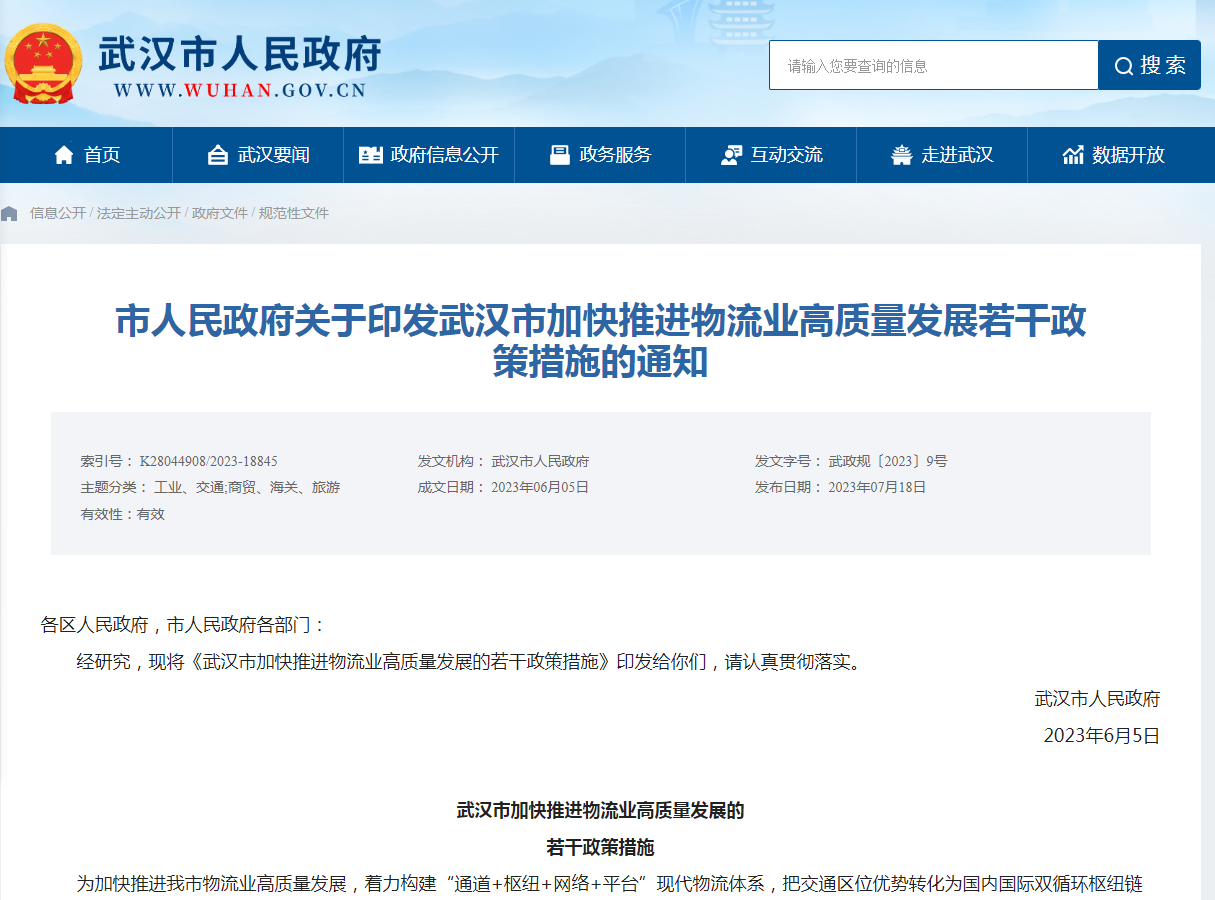Go to 政务服务 in navigation bar
Screen dimensions: 1215x900
(x=615, y=155)
